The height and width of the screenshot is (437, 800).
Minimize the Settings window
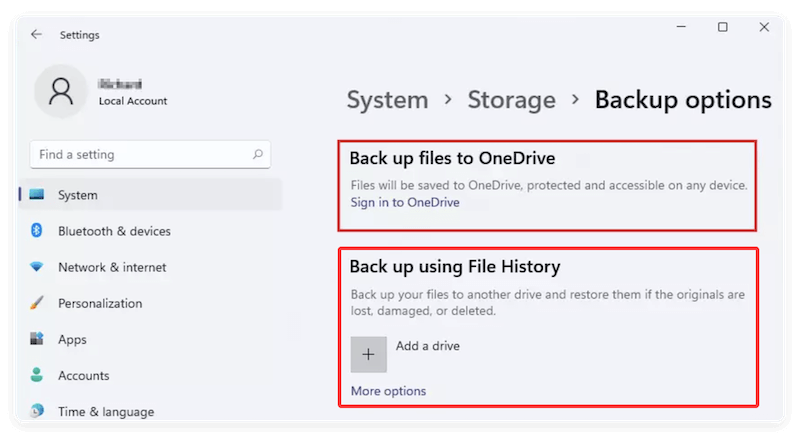click(681, 27)
